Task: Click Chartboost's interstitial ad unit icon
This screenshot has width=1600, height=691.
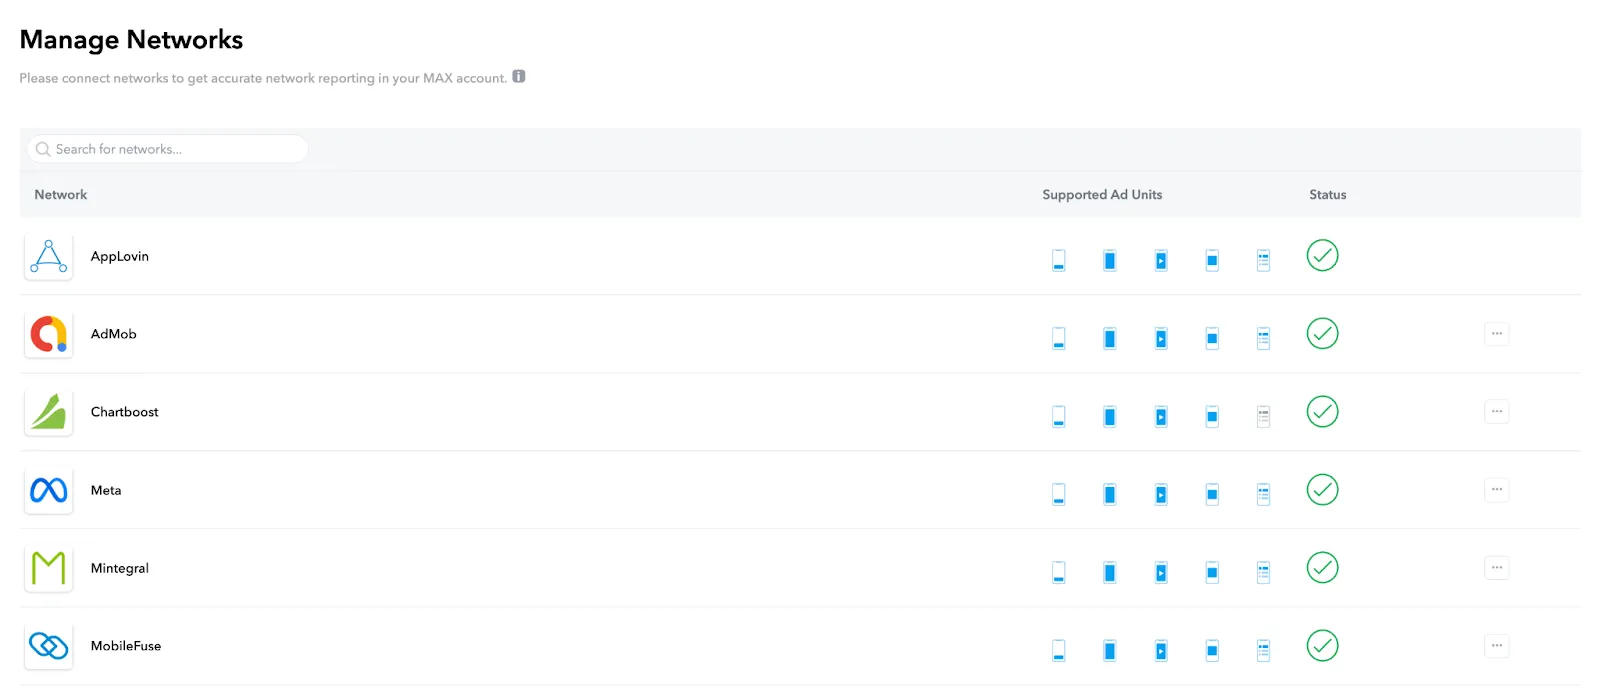Action: (x=1109, y=416)
